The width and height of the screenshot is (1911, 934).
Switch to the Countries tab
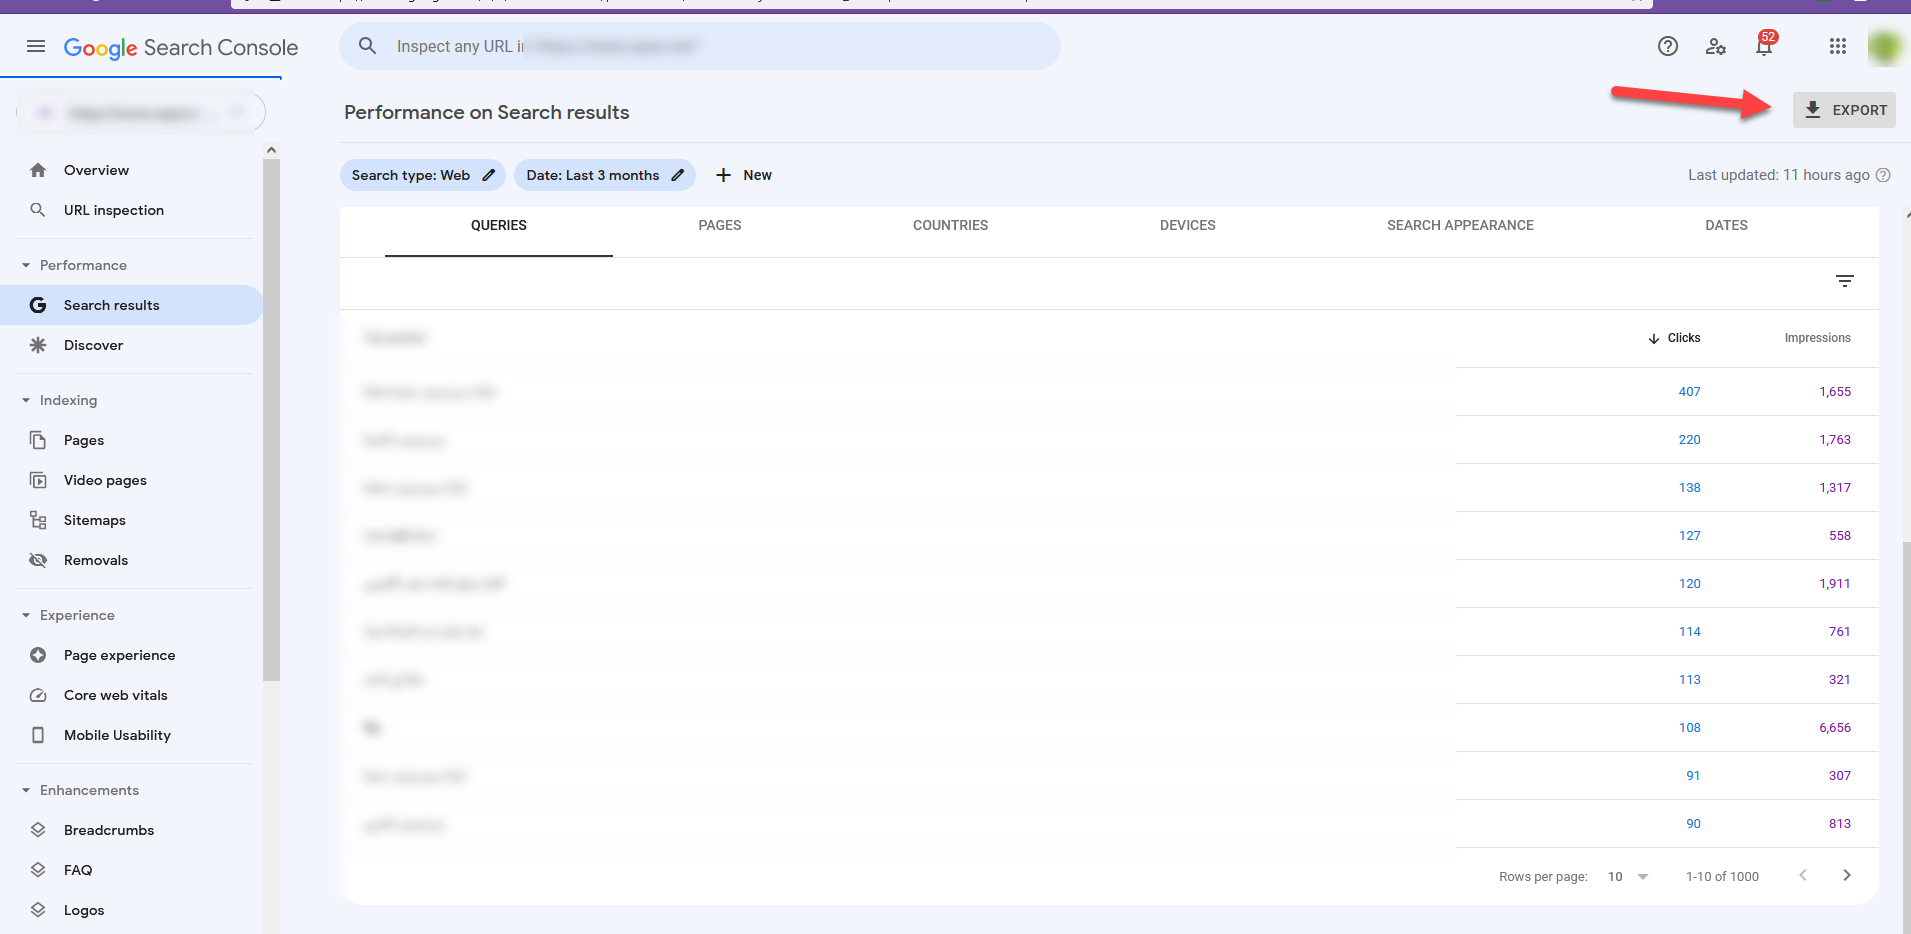949,226
